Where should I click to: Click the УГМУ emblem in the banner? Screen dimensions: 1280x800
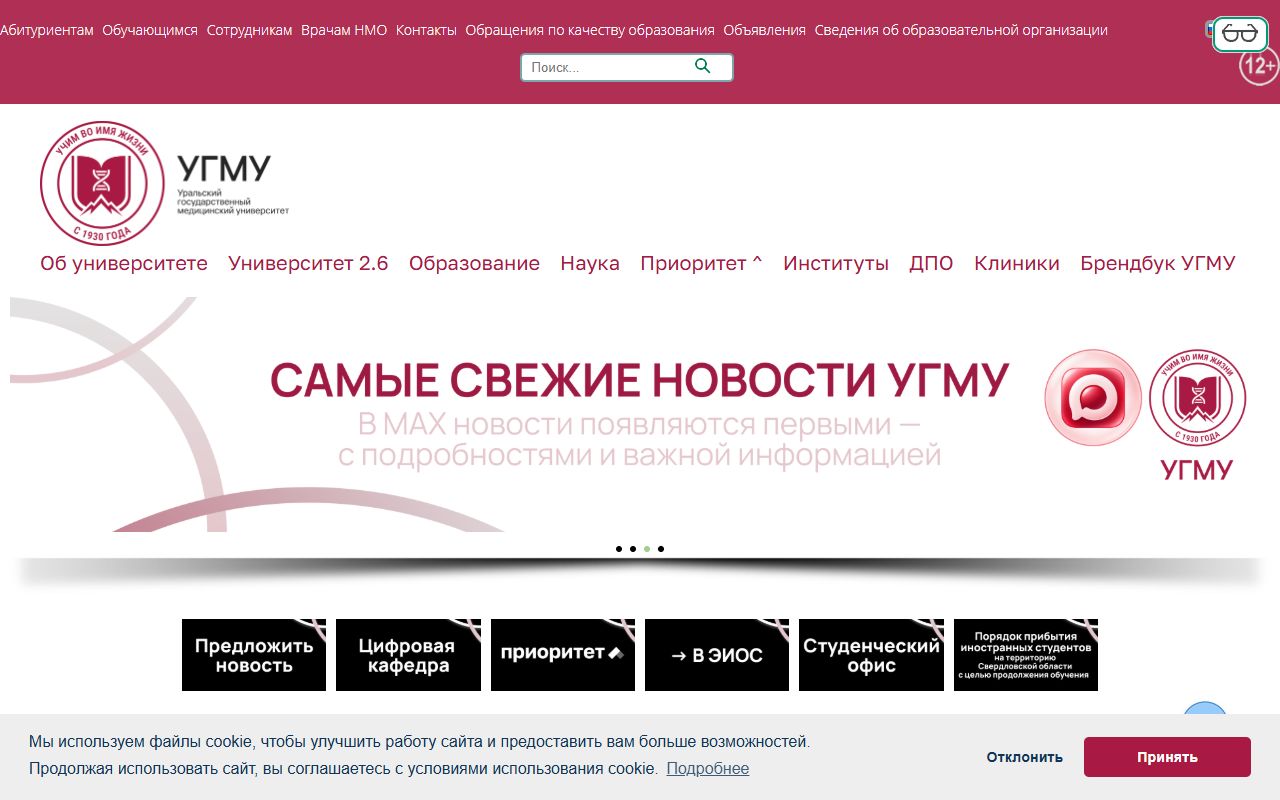click(1197, 397)
